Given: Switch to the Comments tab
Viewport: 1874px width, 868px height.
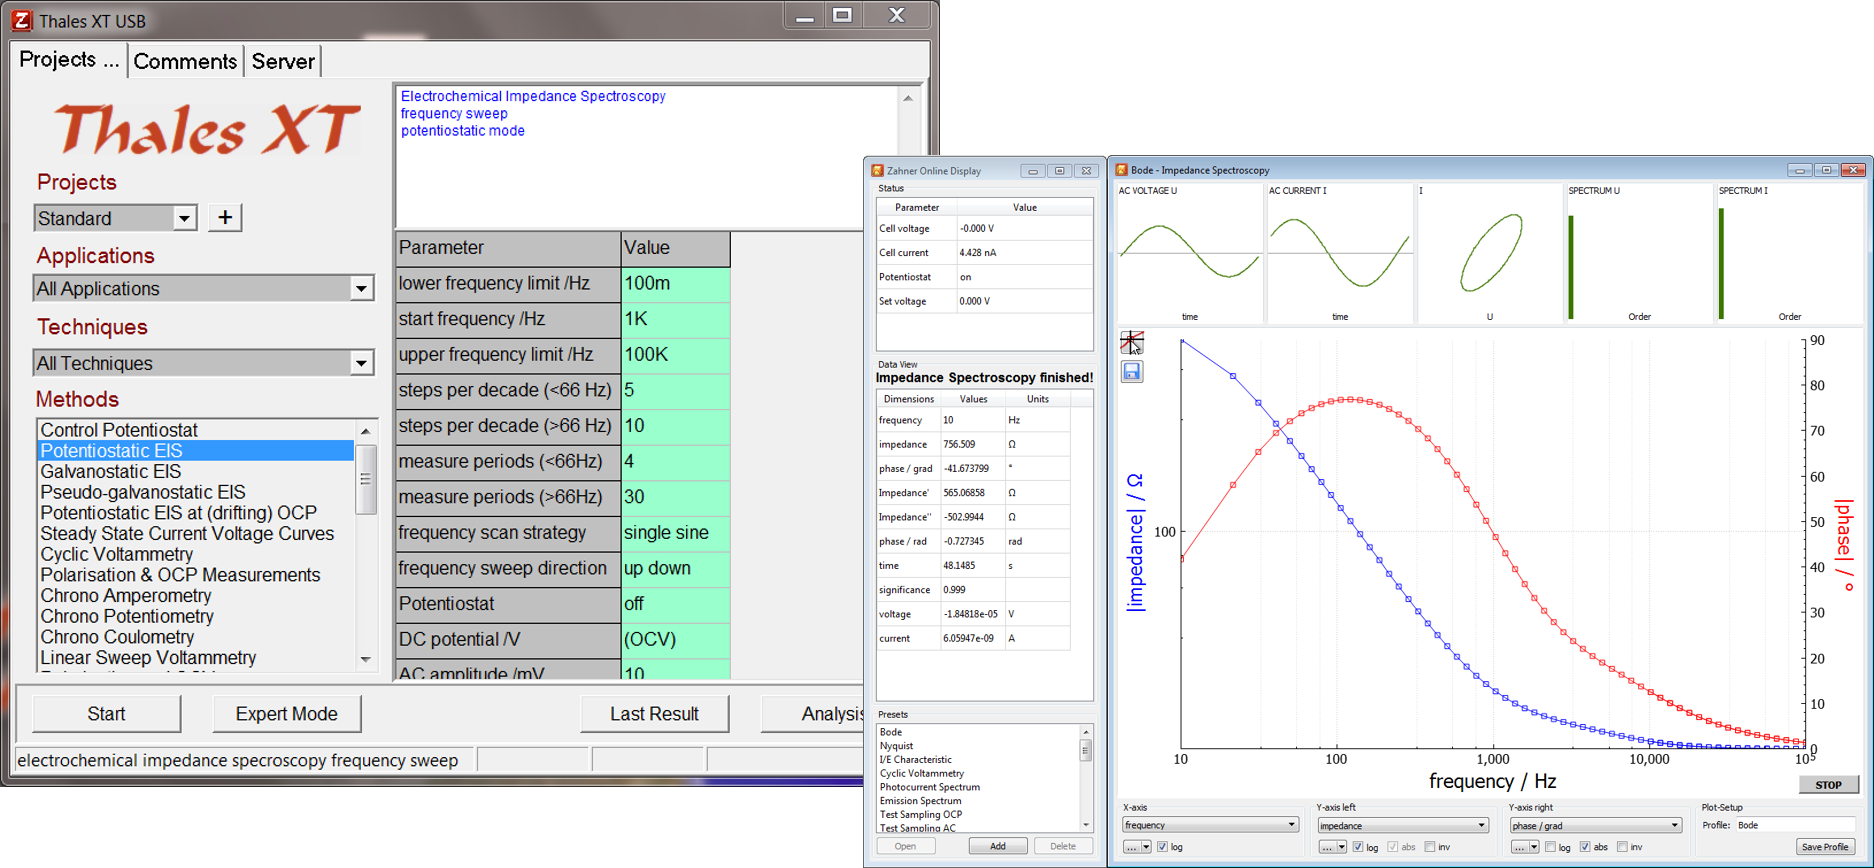Looking at the screenshot, I should pos(185,61).
